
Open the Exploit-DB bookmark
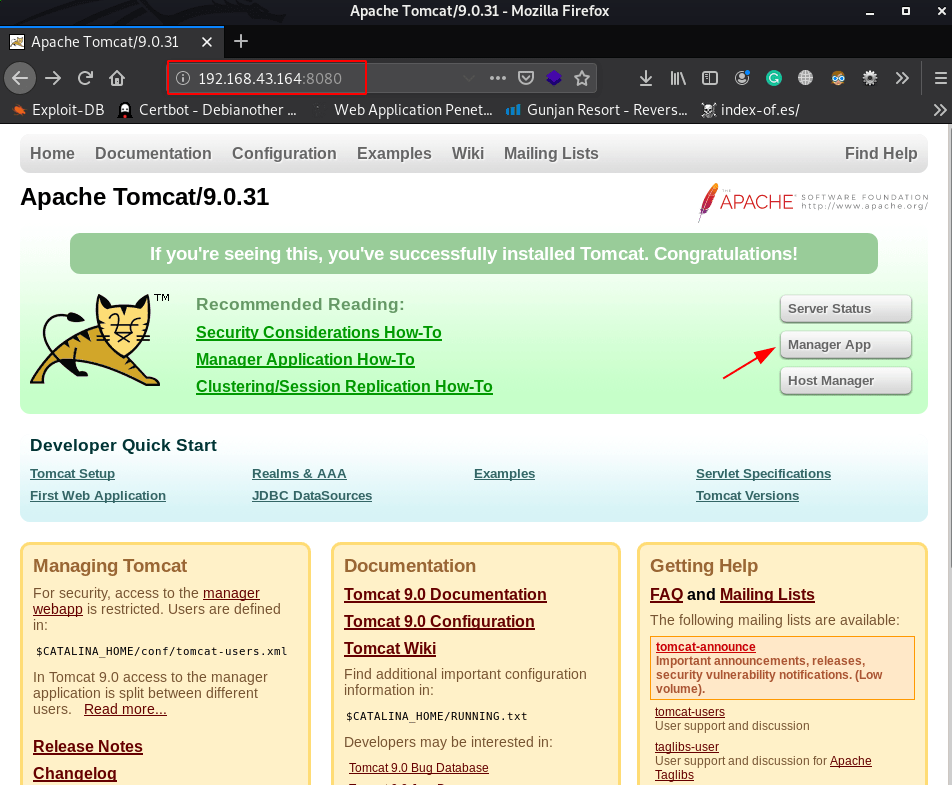coord(60,110)
